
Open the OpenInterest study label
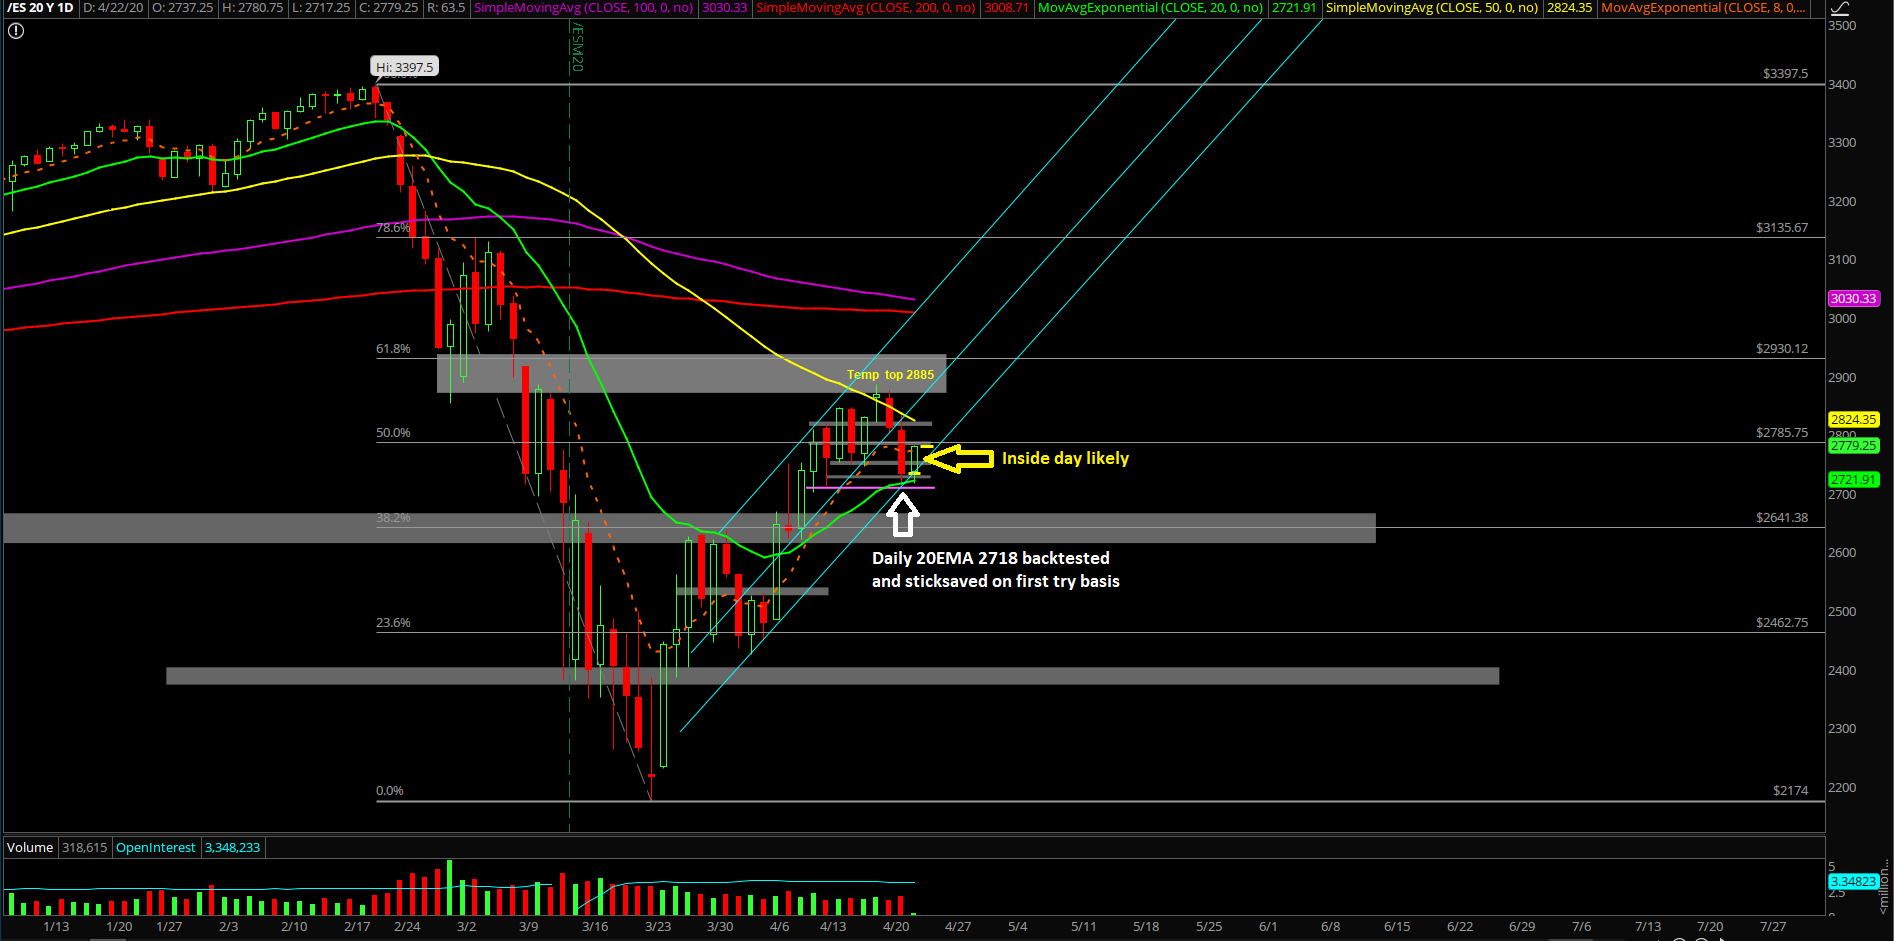pyautogui.click(x=155, y=848)
